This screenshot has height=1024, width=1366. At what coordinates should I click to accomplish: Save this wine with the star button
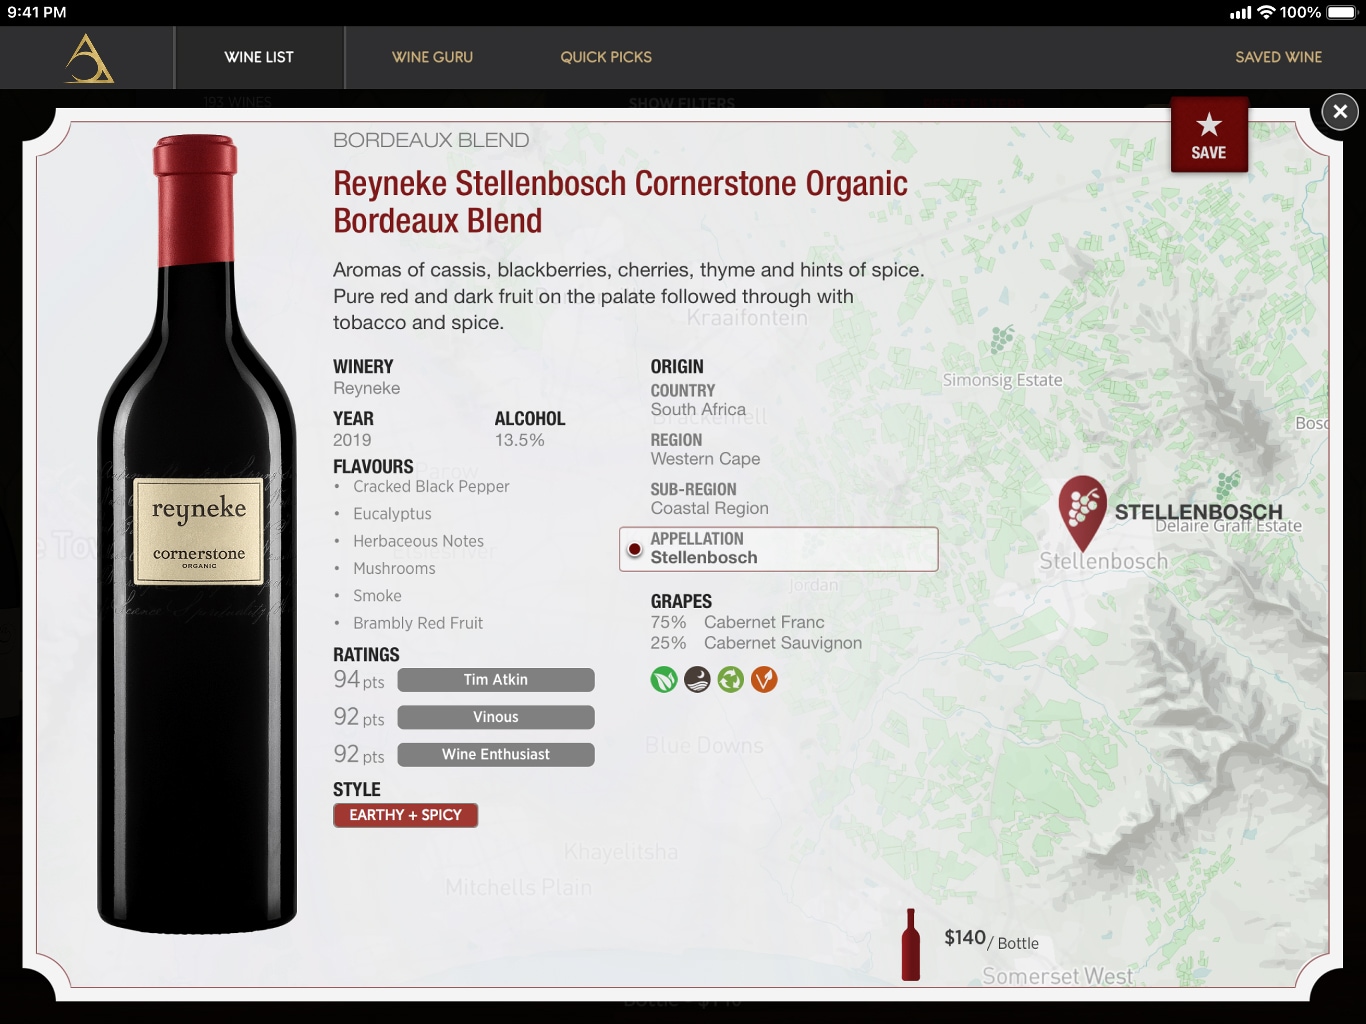coord(1209,135)
